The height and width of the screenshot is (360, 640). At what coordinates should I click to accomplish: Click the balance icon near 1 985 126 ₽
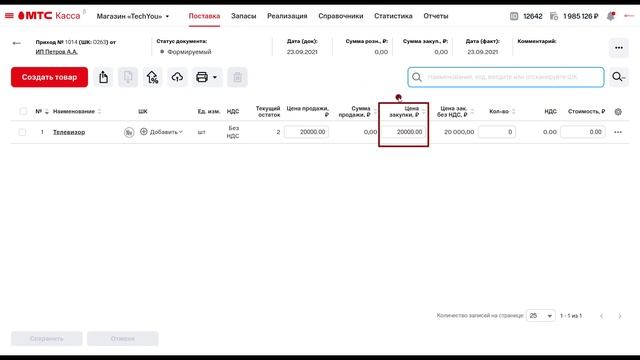coord(554,16)
